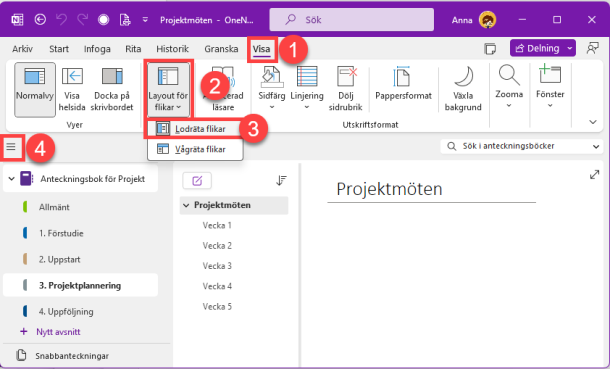Select the Normalvy view
This screenshot has height=369, width=610.
tap(35, 90)
